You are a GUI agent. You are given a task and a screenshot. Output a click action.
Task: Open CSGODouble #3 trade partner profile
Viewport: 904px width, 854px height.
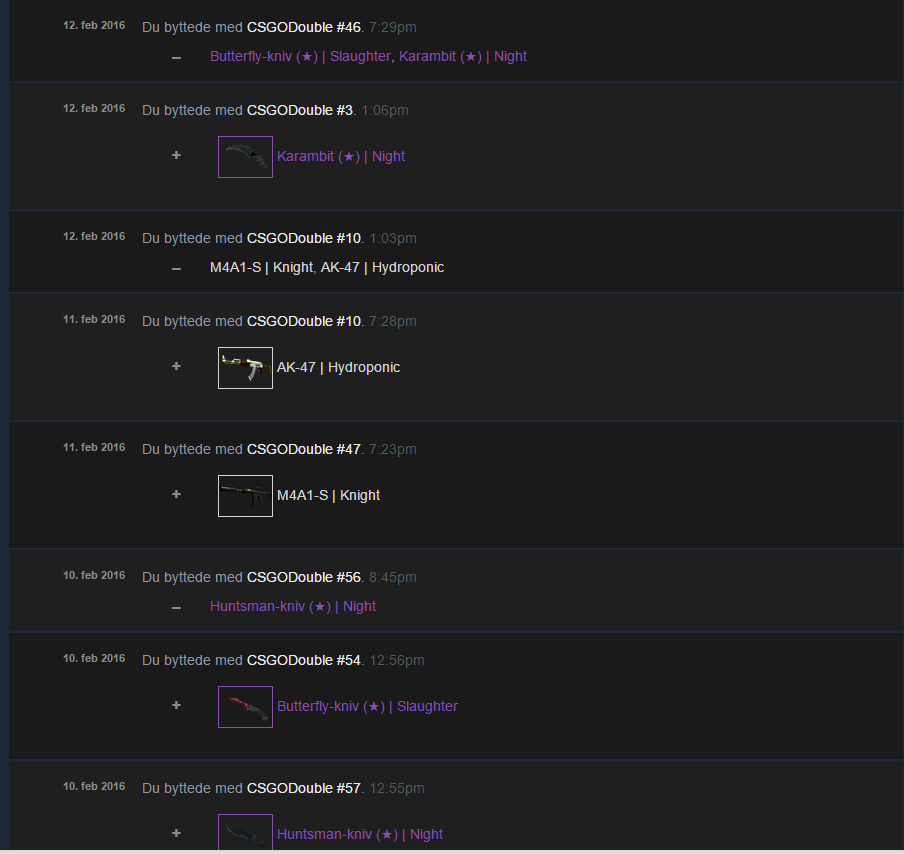pos(299,110)
